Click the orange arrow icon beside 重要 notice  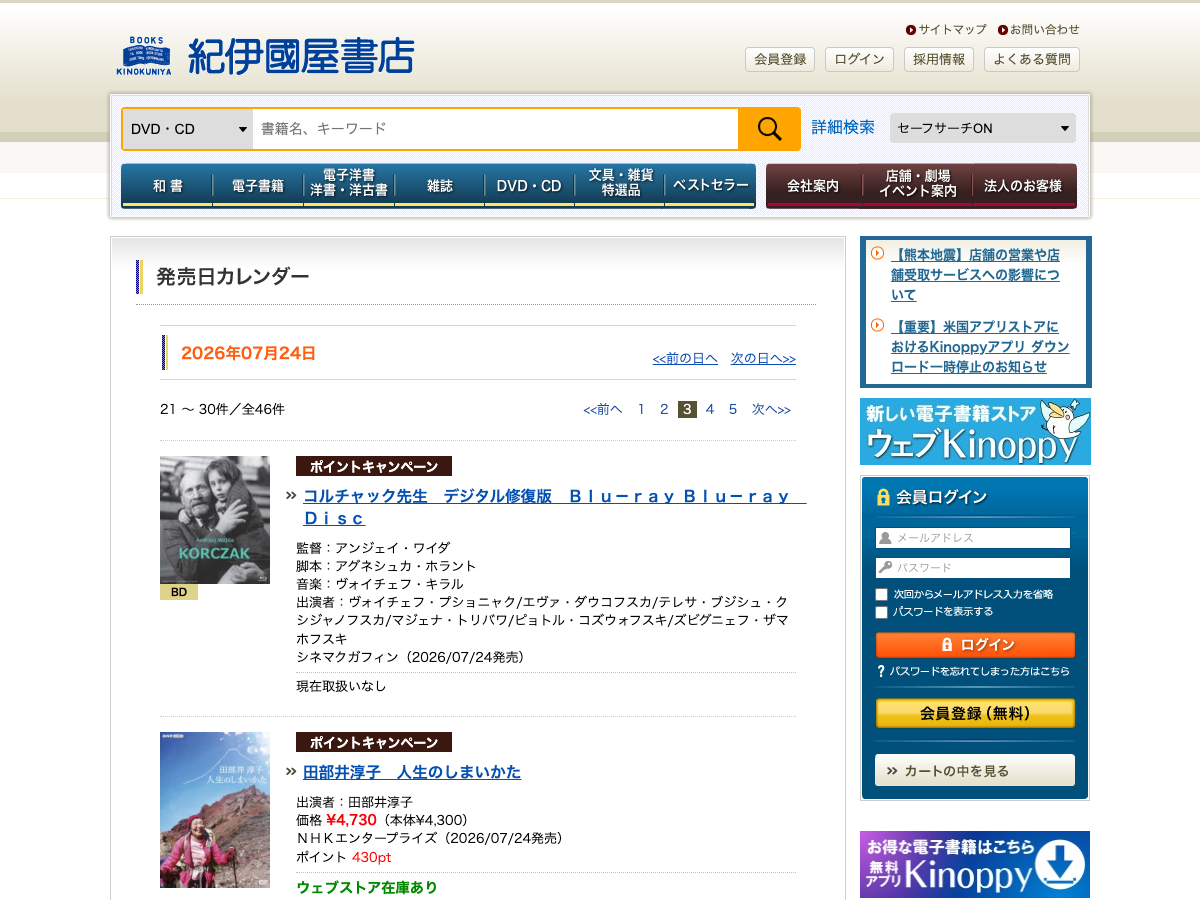pos(877,325)
